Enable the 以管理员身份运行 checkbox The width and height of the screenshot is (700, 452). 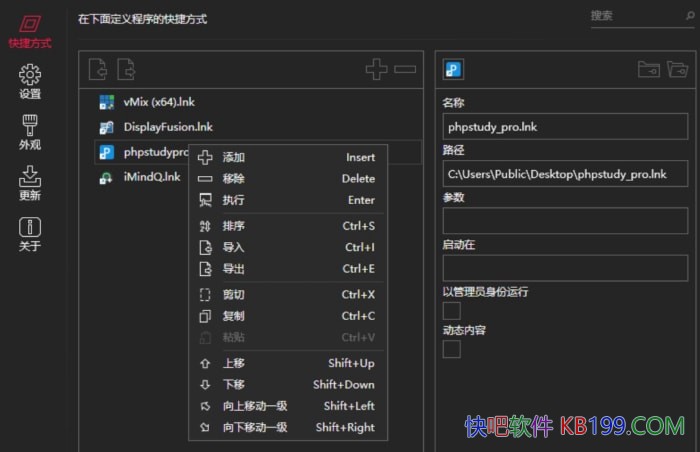452,311
